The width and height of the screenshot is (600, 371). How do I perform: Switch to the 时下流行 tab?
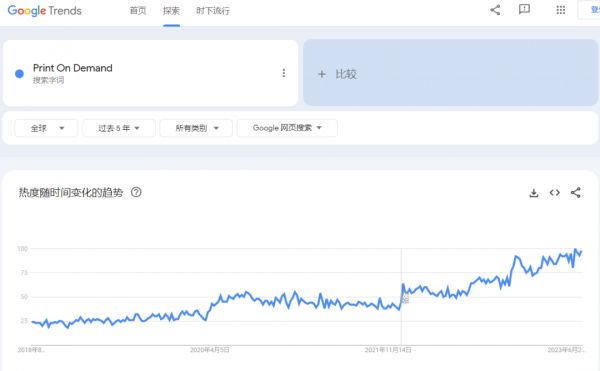click(x=213, y=11)
